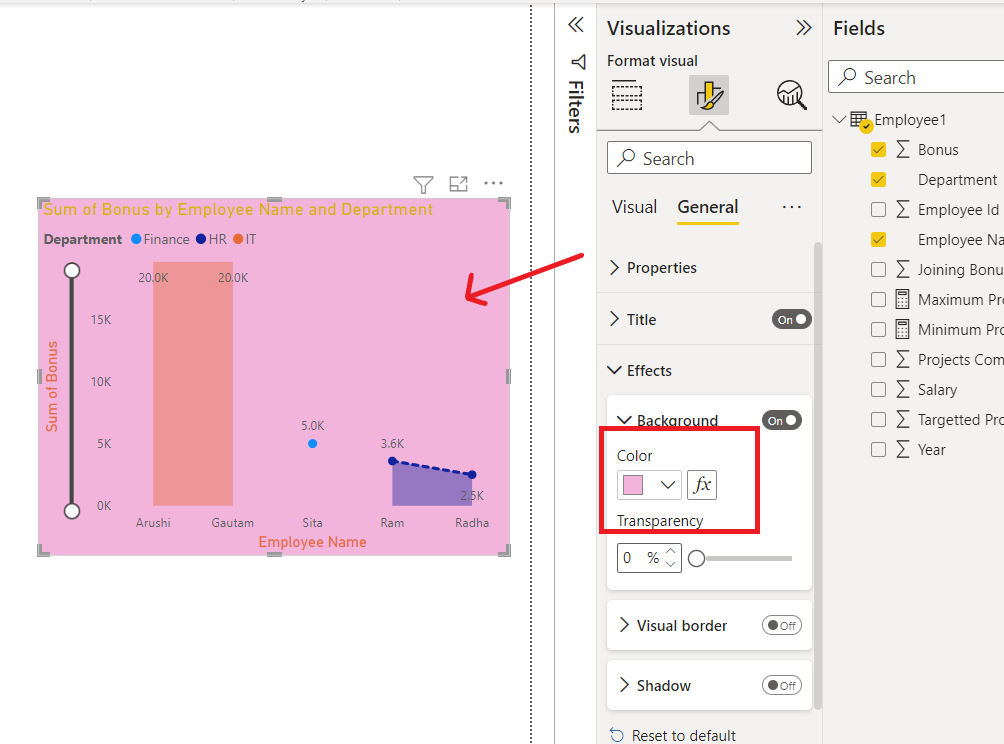Expand the Shadow card

pyautogui.click(x=624, y=685)
